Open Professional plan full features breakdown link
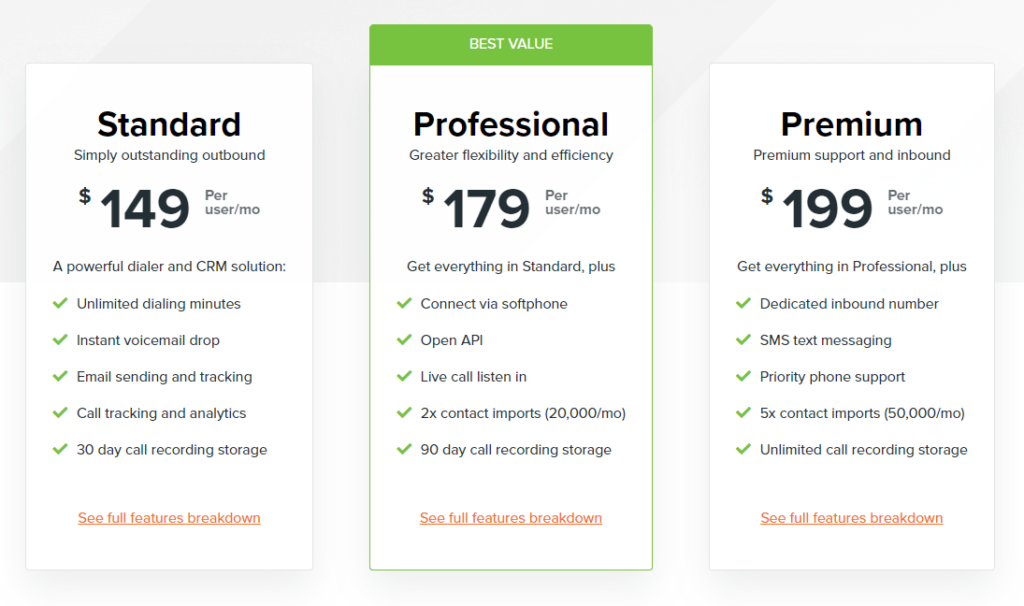Image resolution: width=1024 pixels, height=606 pixels. pyautogui.click(x=511, y=518)
